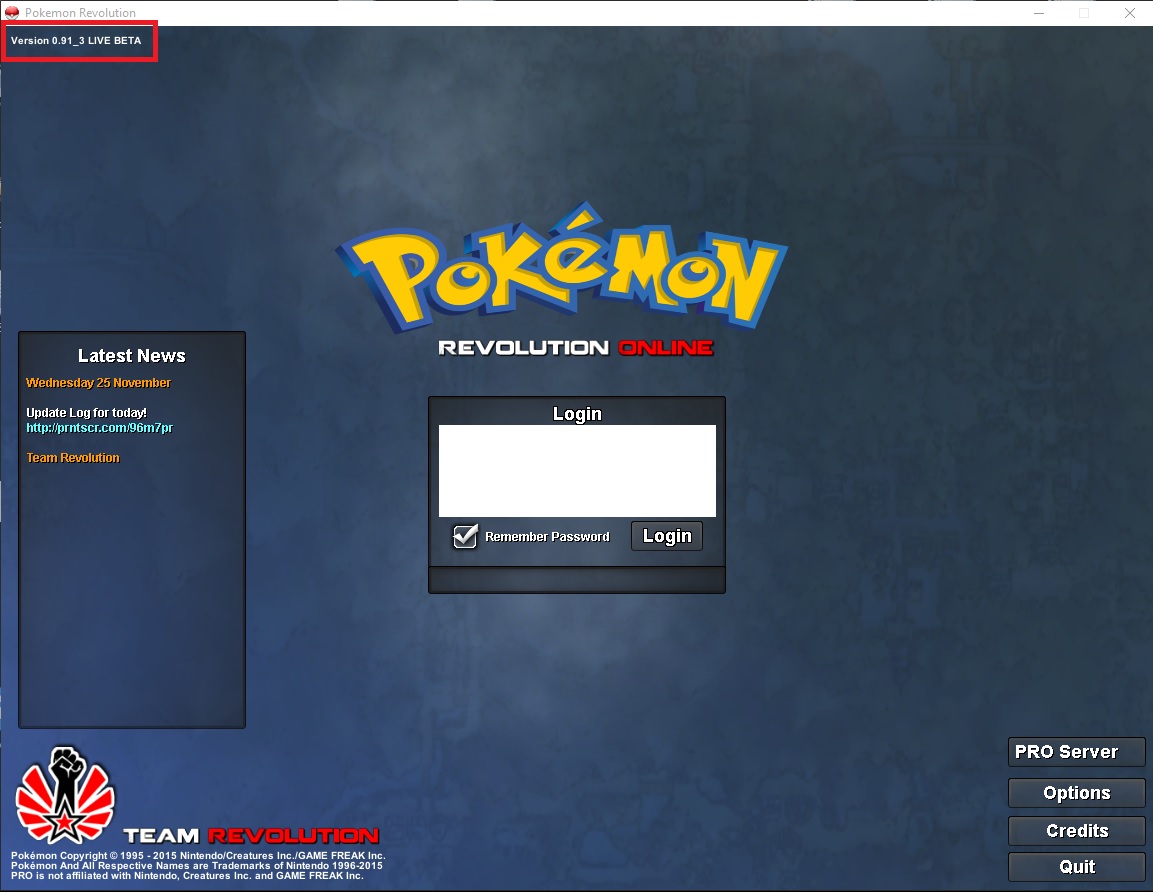
Task: Open the prntscr.com update log link
Action: tap(100, 428)
